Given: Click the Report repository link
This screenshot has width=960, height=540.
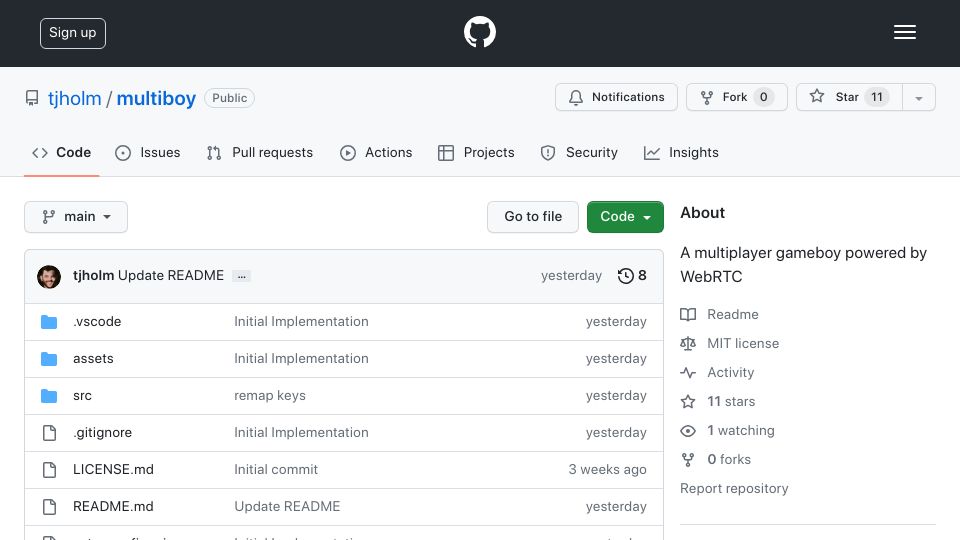Looking at the screenshot, I should pos(734,489).
